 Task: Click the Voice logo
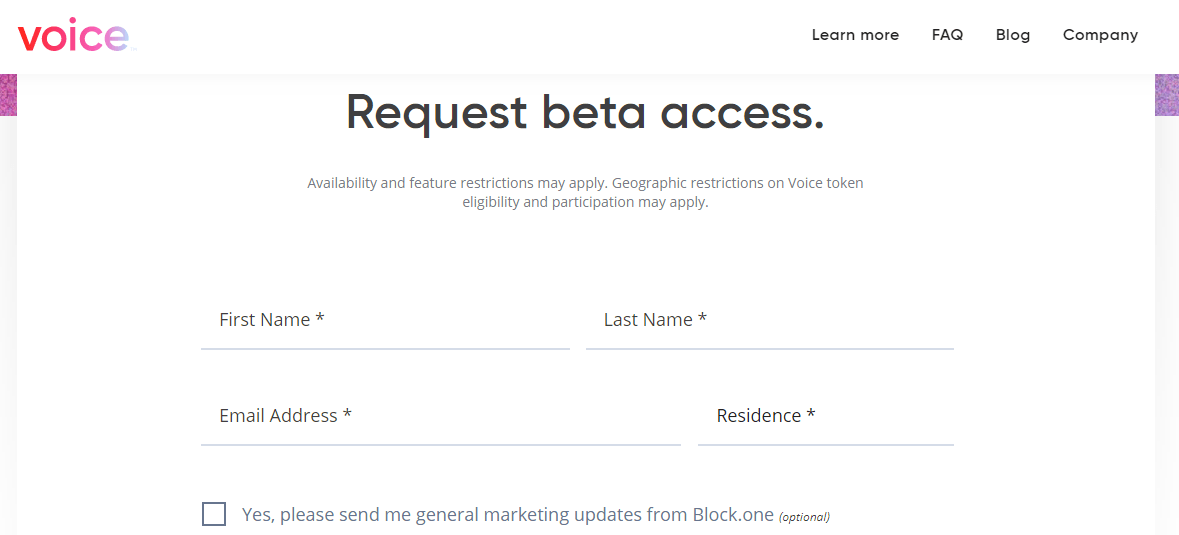[74, 36]
